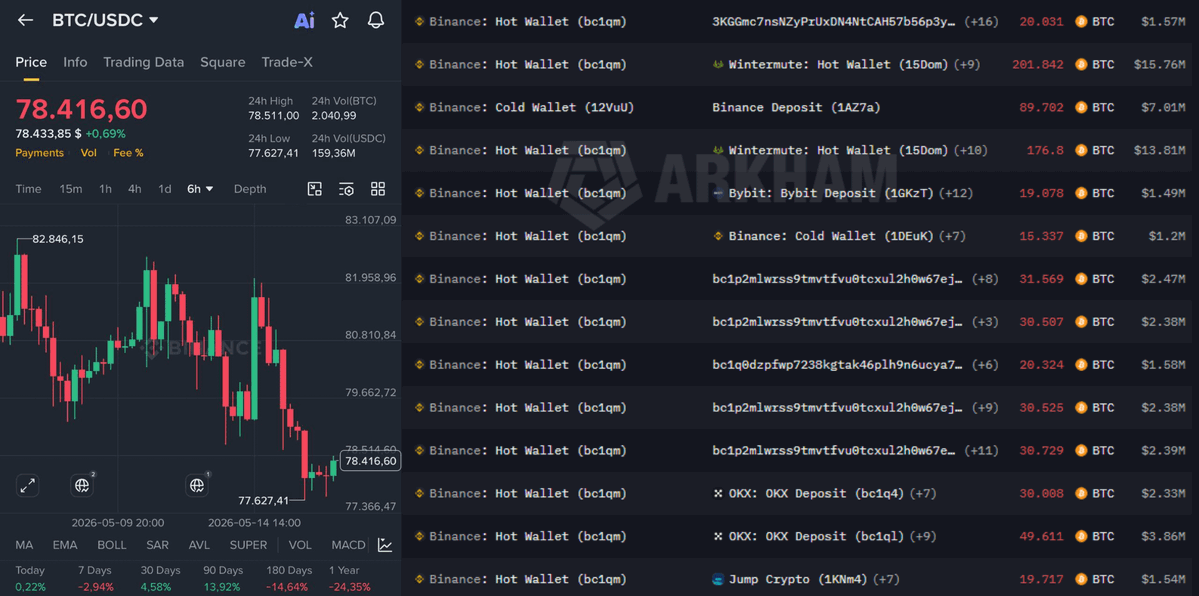Click OKX logo beside OKX Deposit (bc1q4)

[718, 493]
